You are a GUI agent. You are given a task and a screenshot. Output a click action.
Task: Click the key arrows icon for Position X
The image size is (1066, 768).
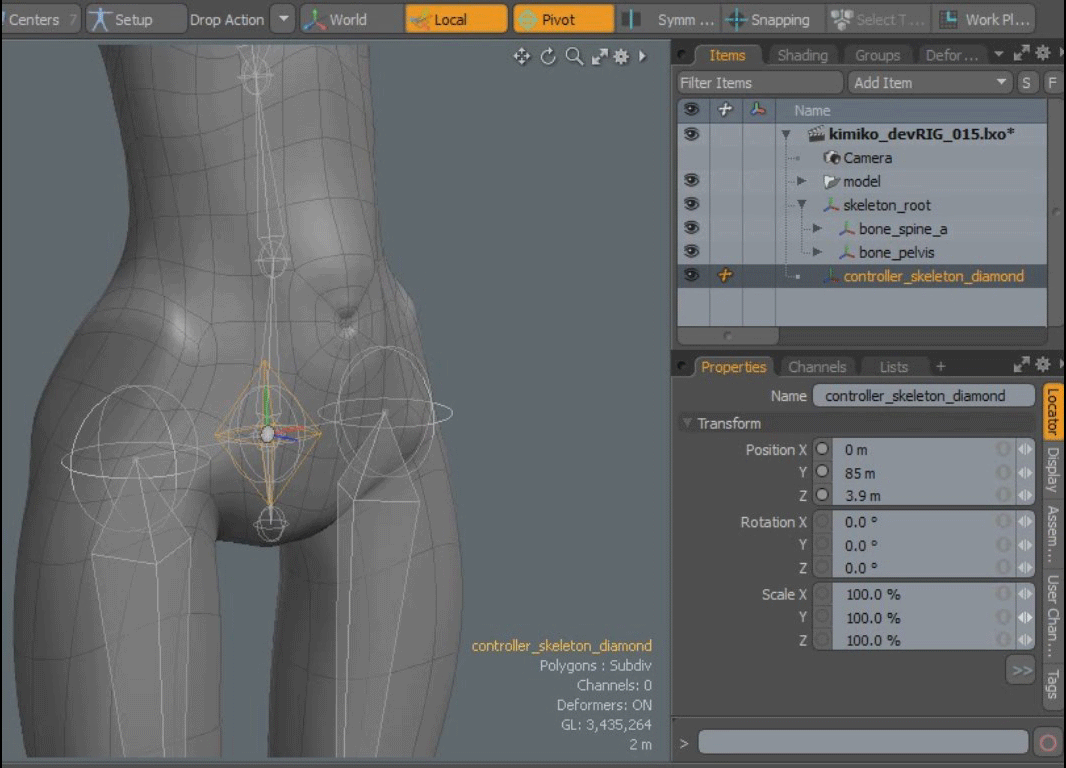1025,449
